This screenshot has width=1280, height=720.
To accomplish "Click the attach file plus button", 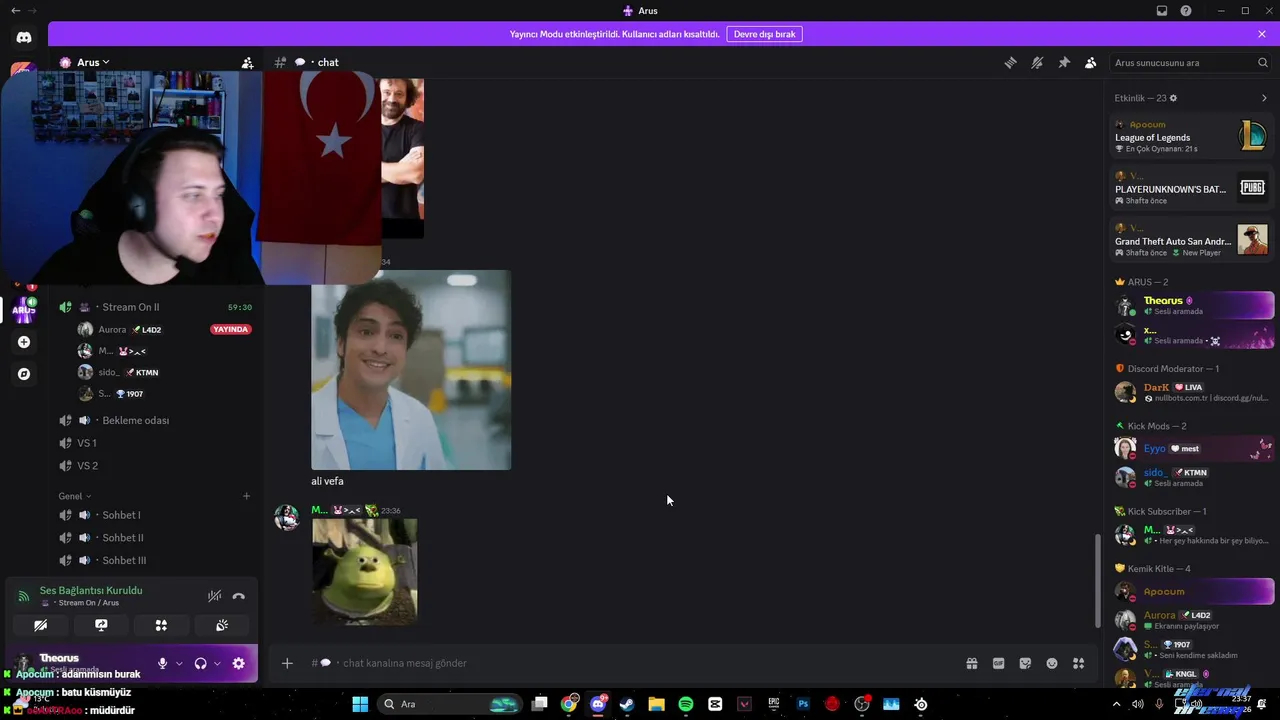I will [x=287, y=663].
